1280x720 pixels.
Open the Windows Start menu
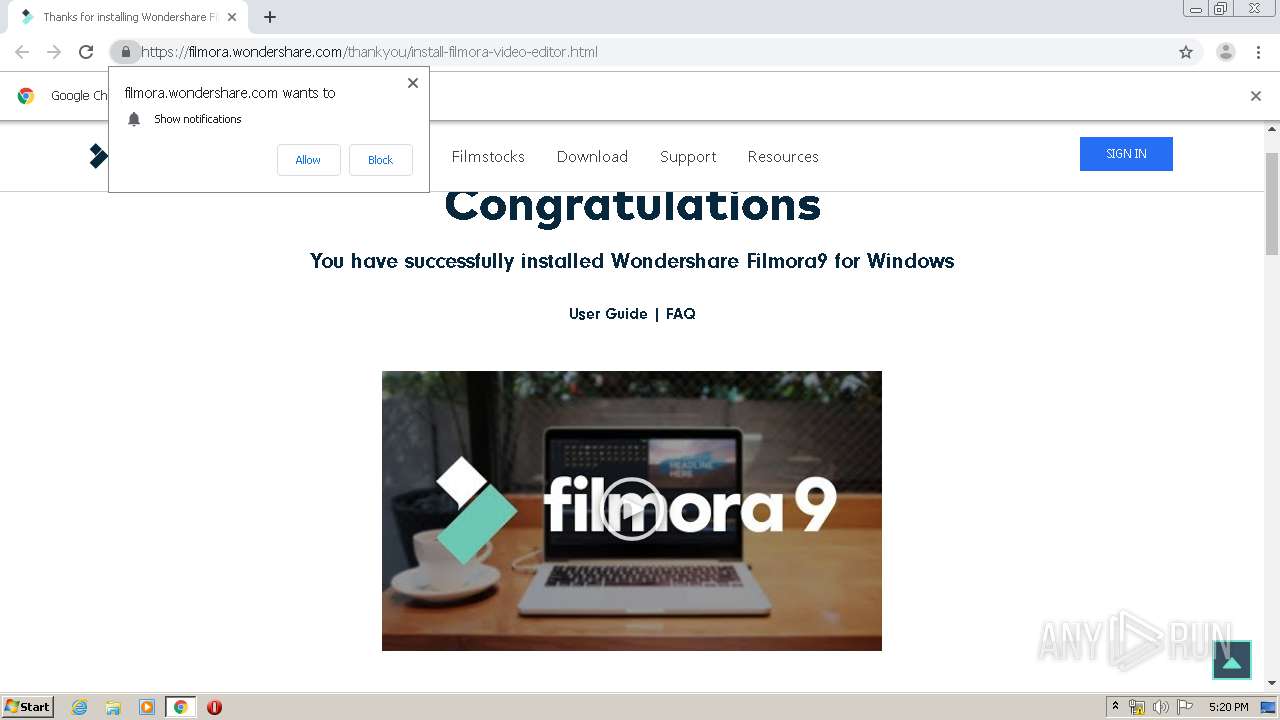point(28,707)
